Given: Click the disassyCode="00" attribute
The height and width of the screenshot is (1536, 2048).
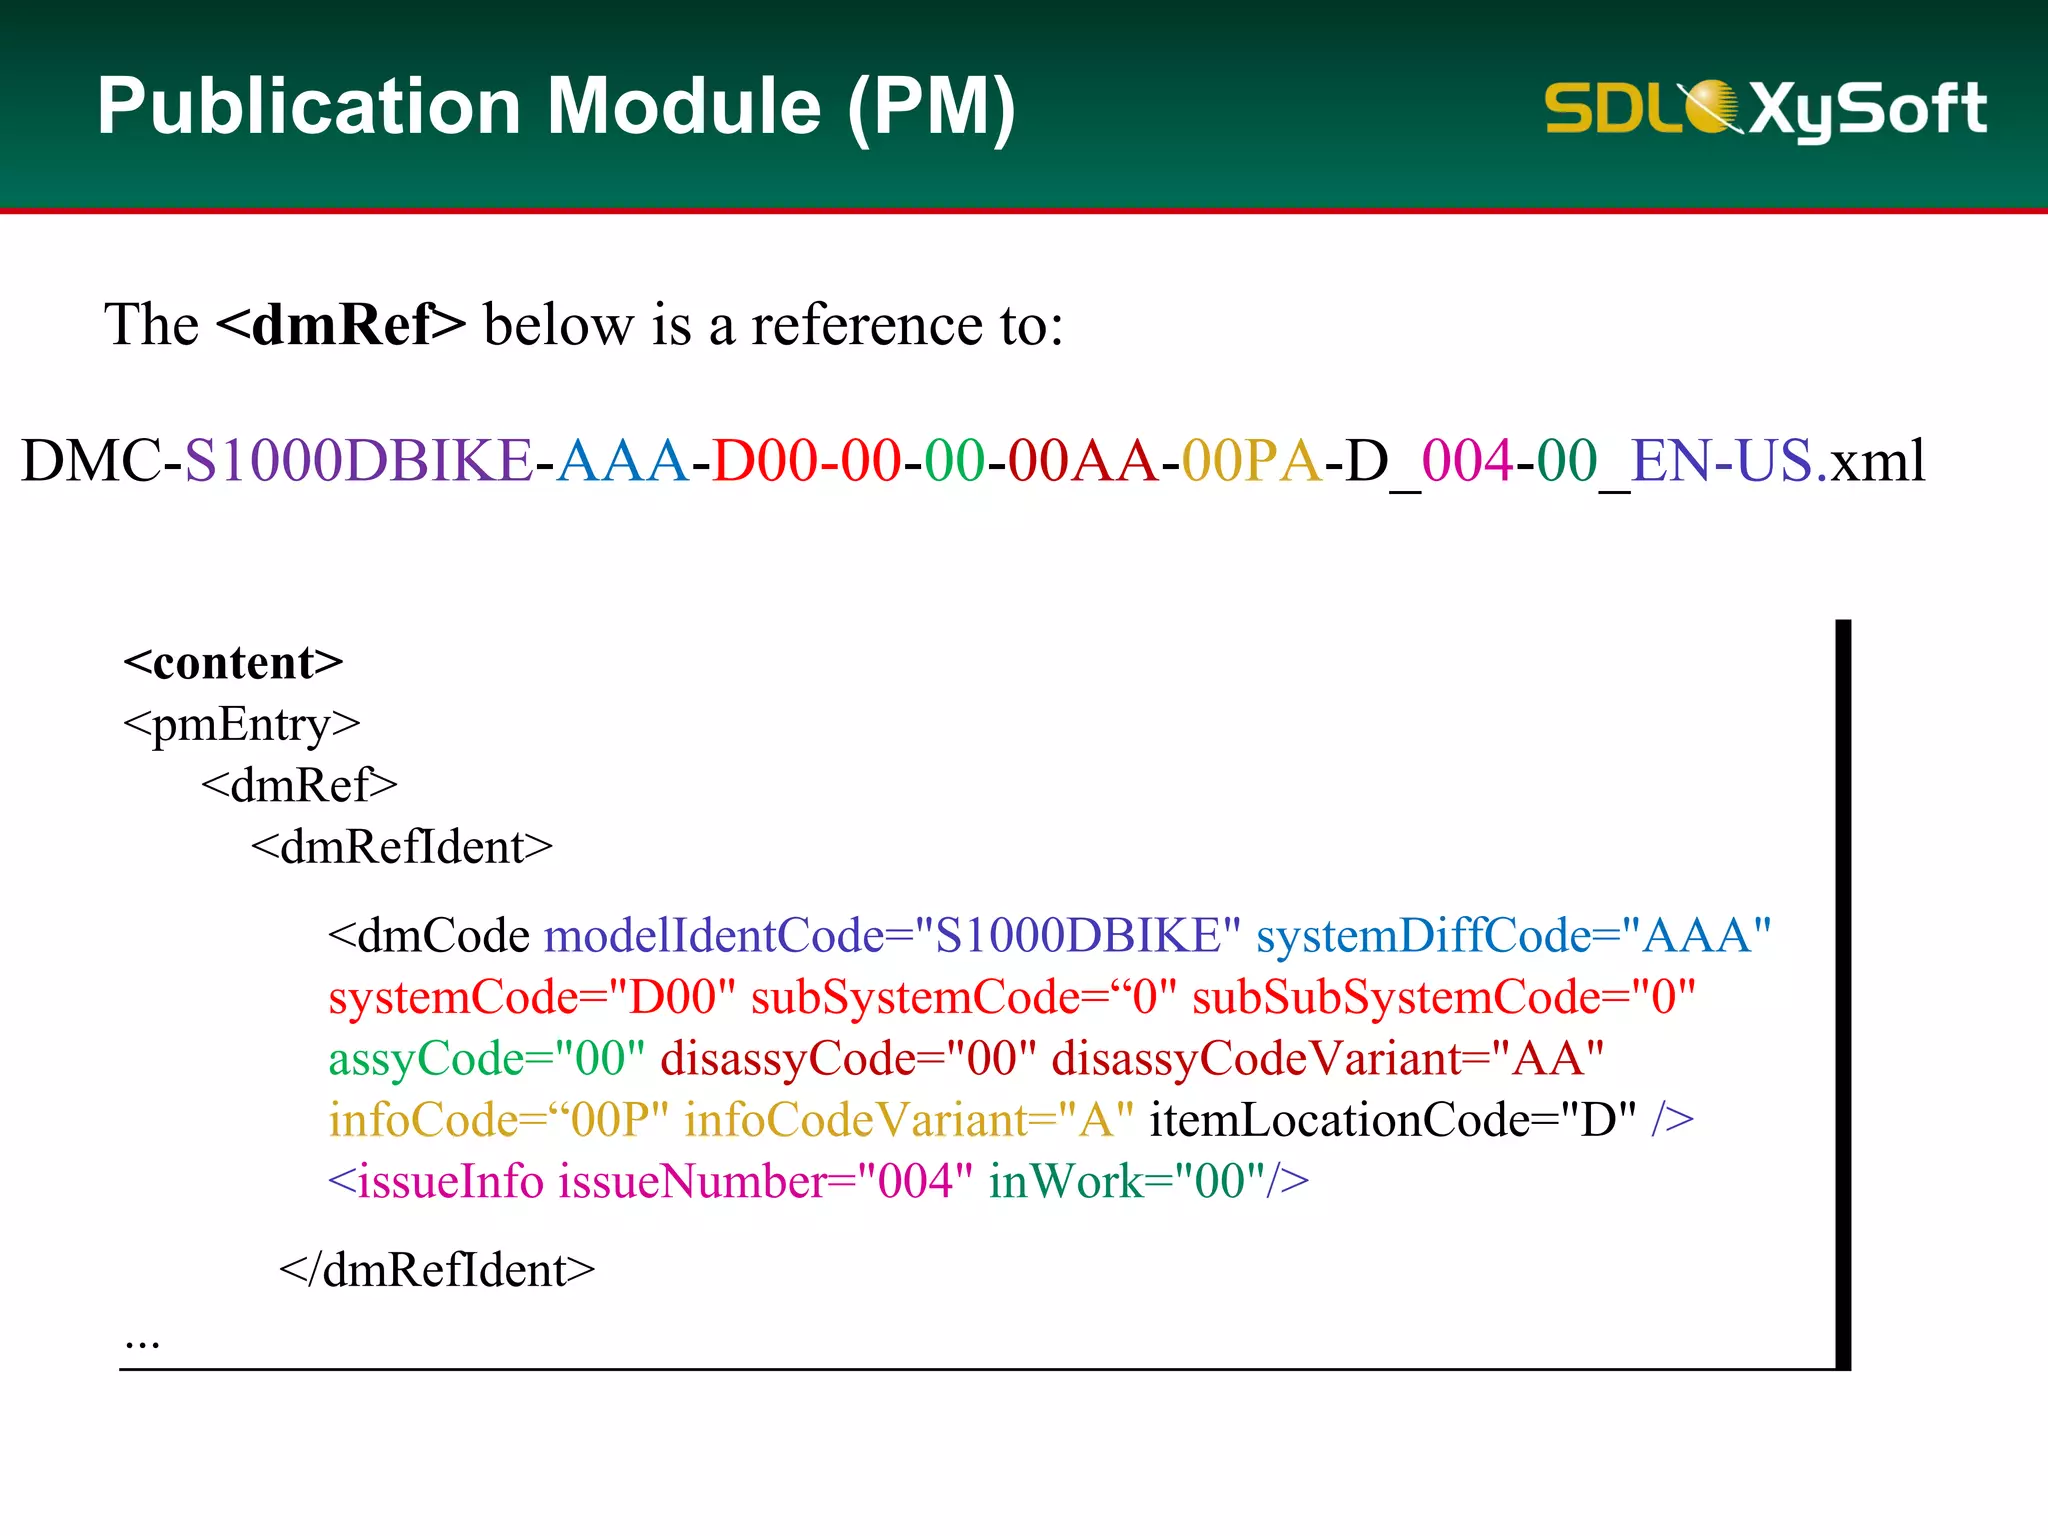Looking at the screenshot, I should [x=848, y=1058].
